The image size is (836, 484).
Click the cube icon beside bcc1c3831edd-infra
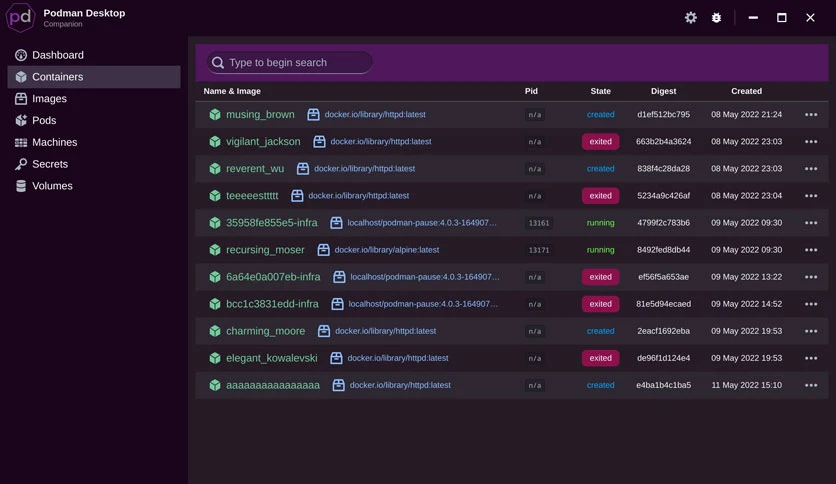[x=215, y=304]
